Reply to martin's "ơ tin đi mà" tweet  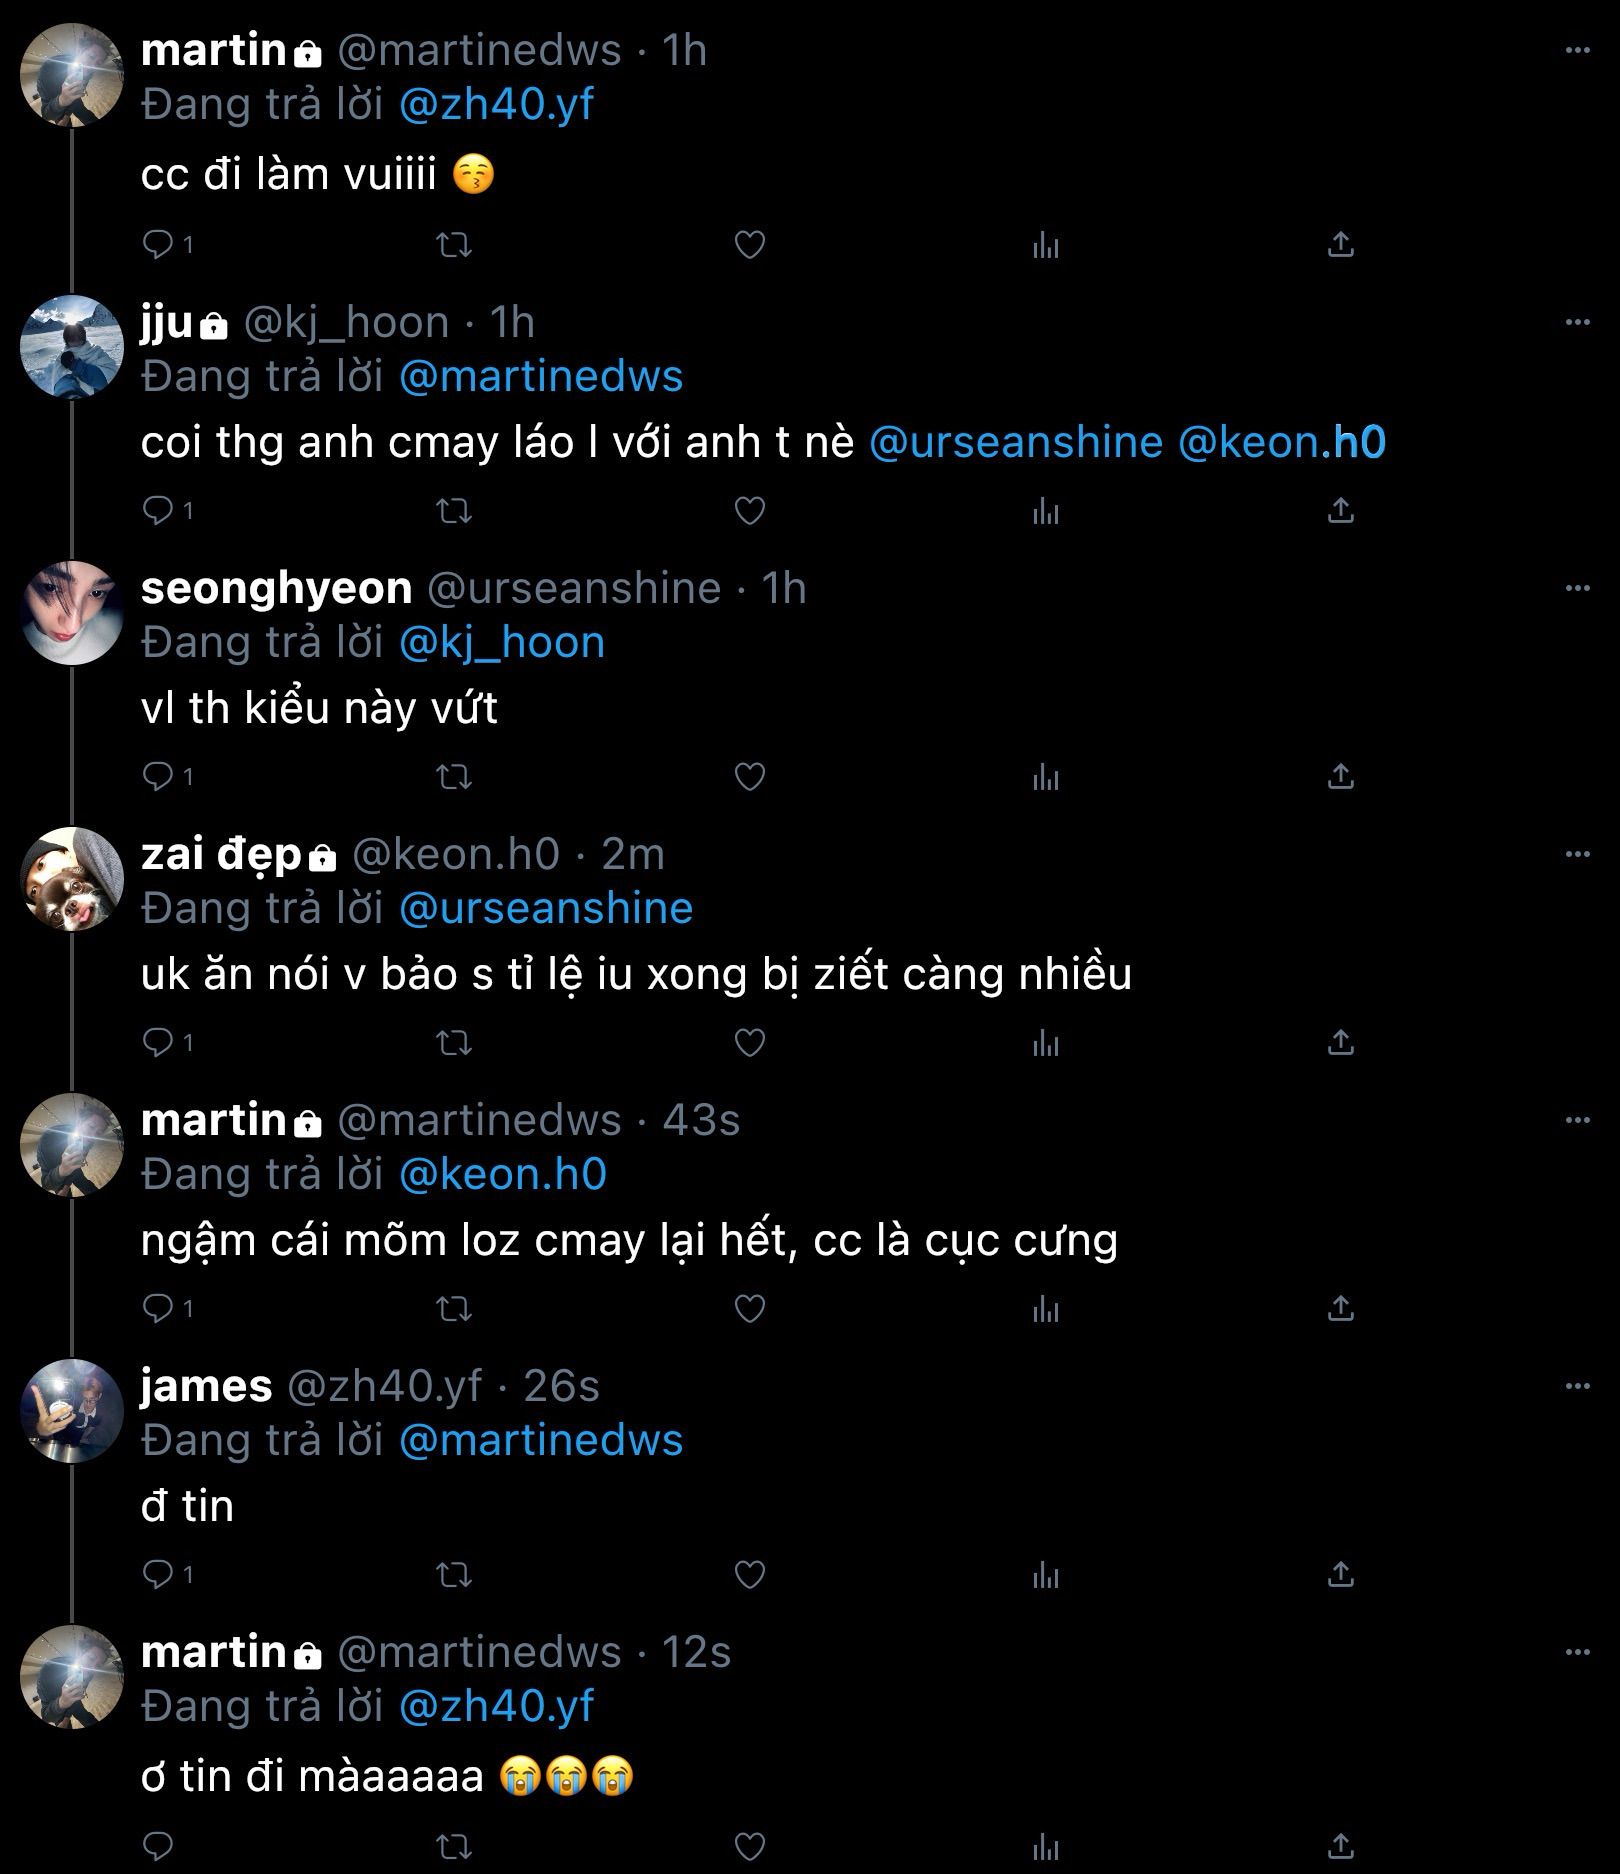(x=159, y=1845)
